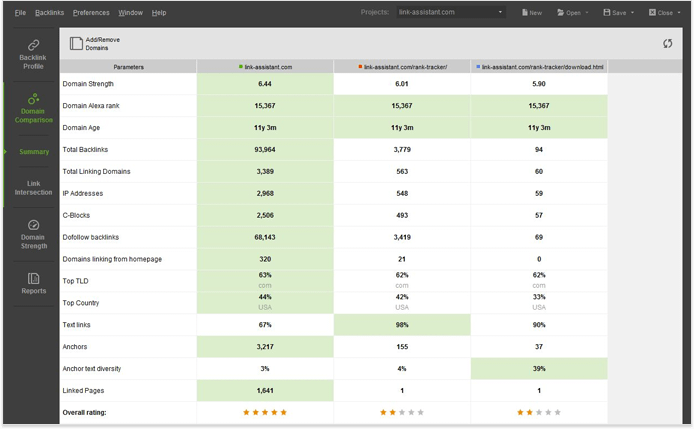Click the 320 Domains linking from homepage value
The height and width of the screenshot is (429, 694).
[265, 259]
